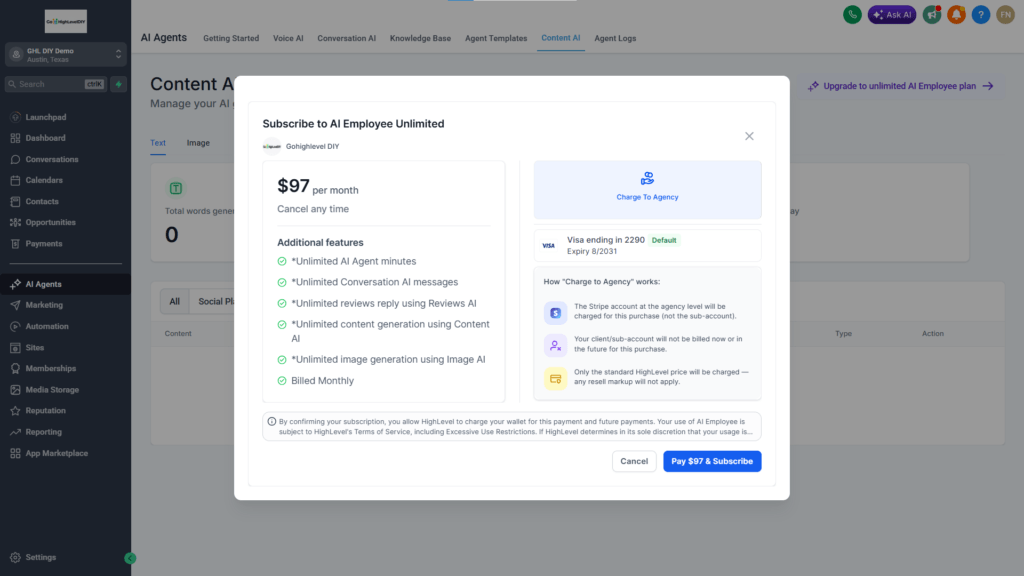Select the Content AI tab
Screen dimensions: 1024x576
coord(560,38)
